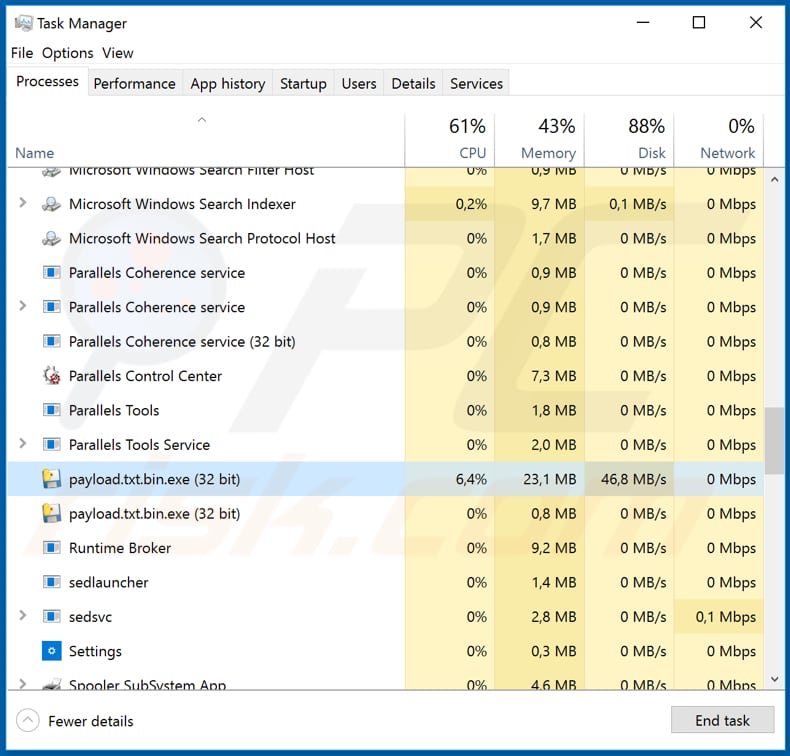
Task: Click the 9,2 MB Runtime Broker memory cell
Action: [x=540, y=548]
